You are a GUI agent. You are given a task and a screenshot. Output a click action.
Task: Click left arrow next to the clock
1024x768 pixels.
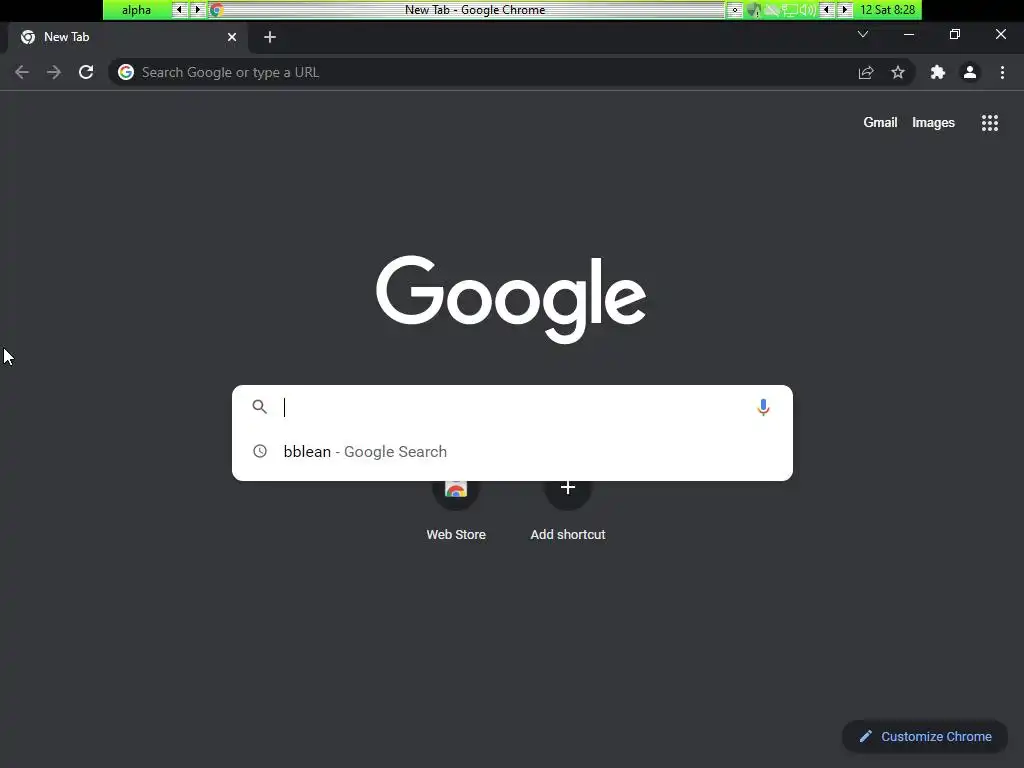[x=827, y=10]
